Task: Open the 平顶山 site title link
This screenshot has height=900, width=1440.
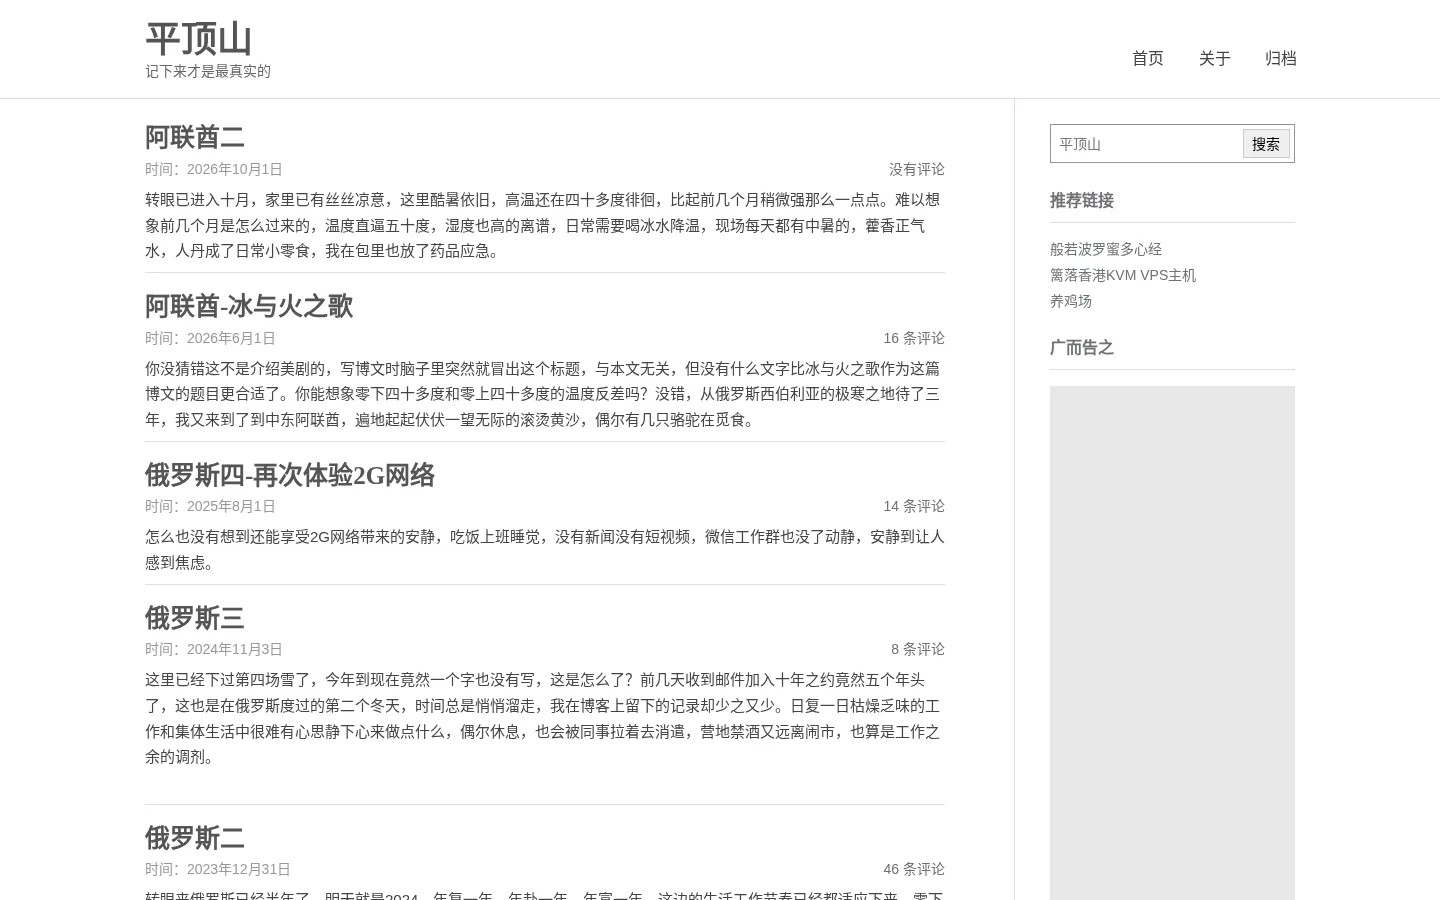Action: click(198, 39)
